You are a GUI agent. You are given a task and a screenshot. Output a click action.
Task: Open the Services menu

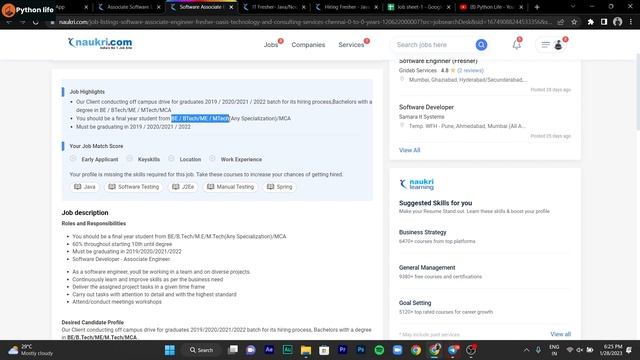click(x=351, y=45)
